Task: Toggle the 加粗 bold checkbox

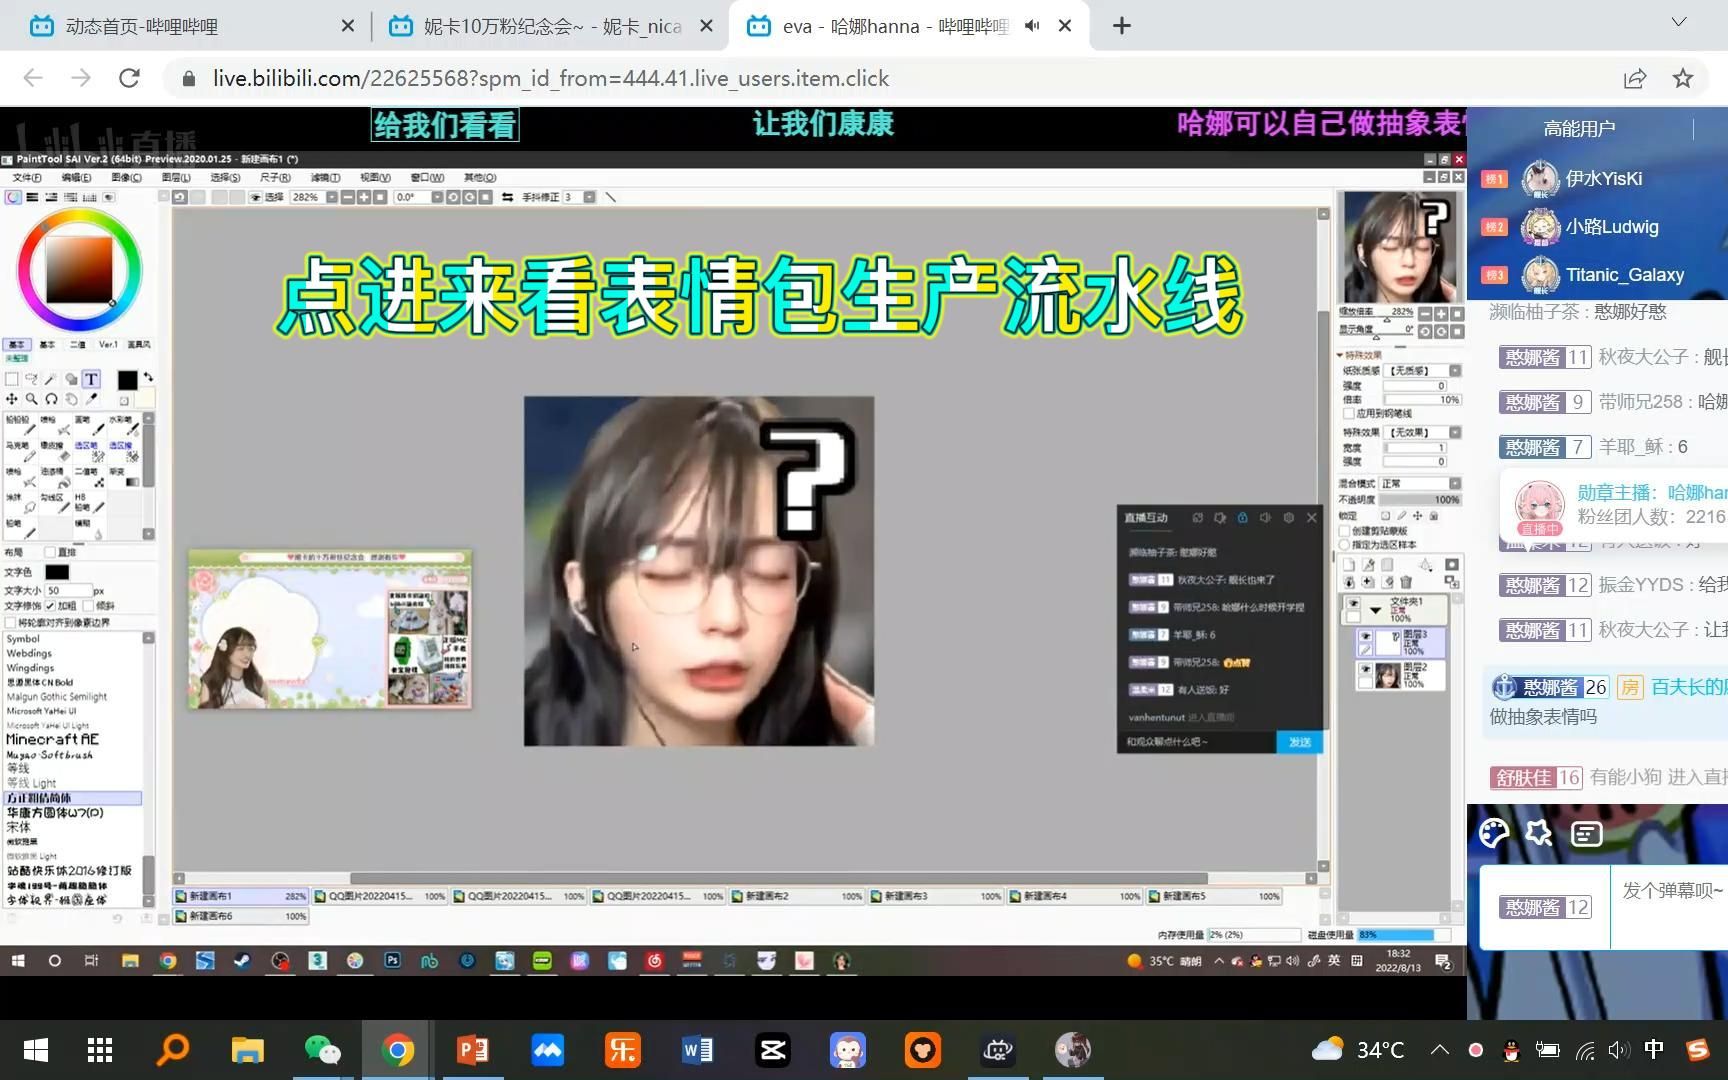Action: 50,606
